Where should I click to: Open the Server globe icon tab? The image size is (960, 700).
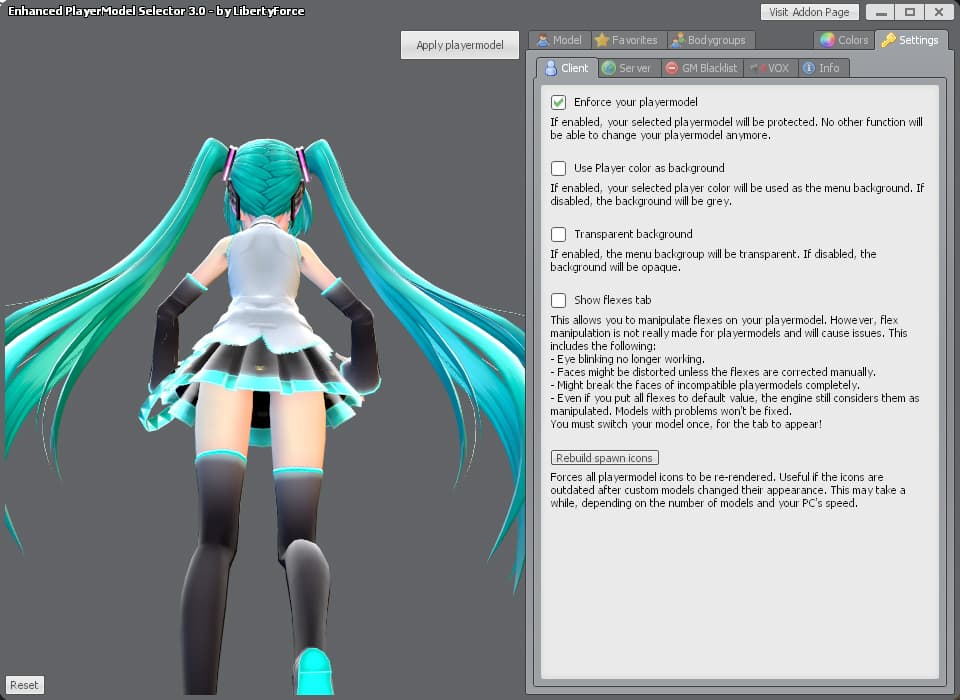coord(609,68)
